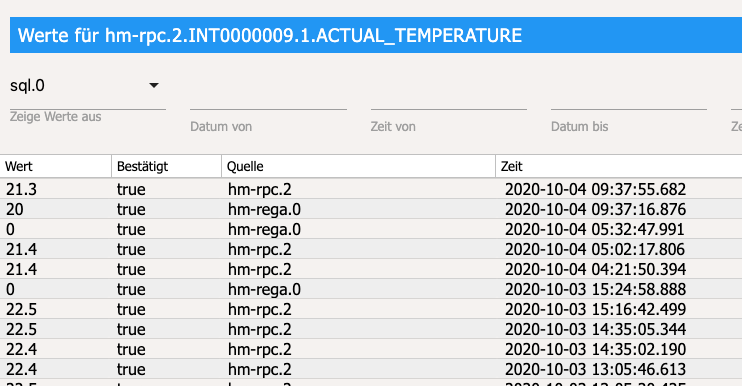
Task: Focus the Zeit von input field
Action: [449, 99]
